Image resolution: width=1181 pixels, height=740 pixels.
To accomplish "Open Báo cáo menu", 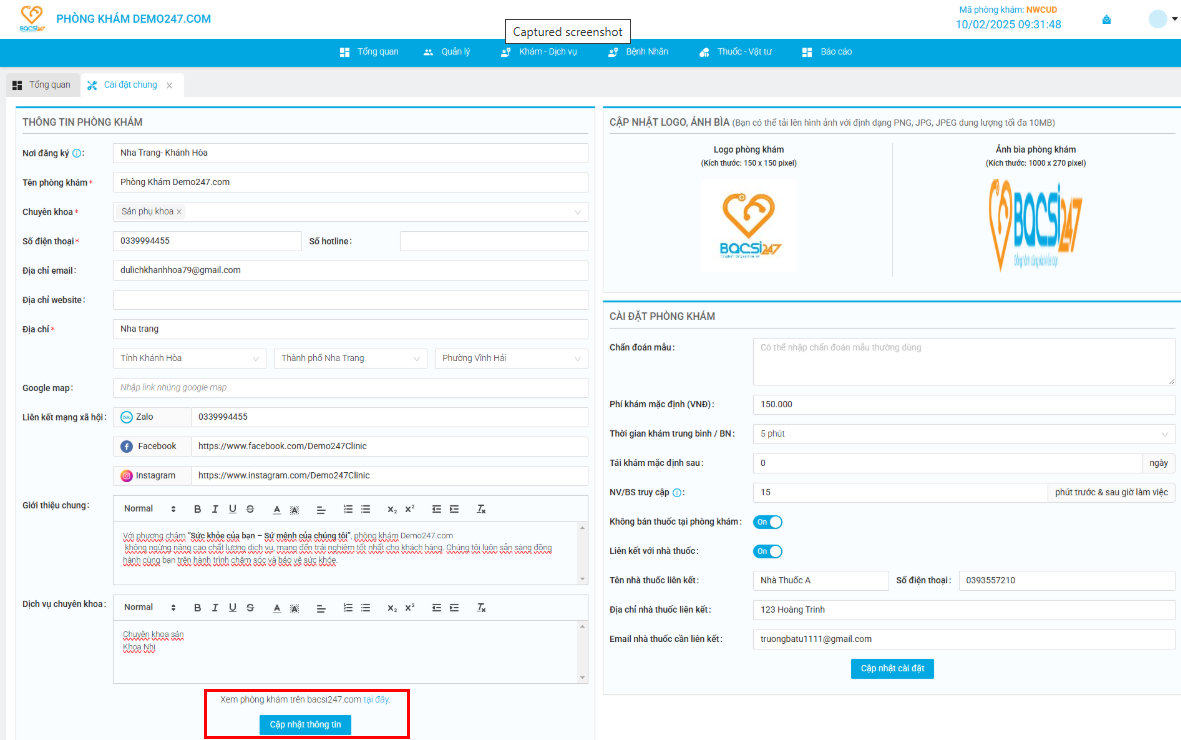I will [x=827, y=52].
